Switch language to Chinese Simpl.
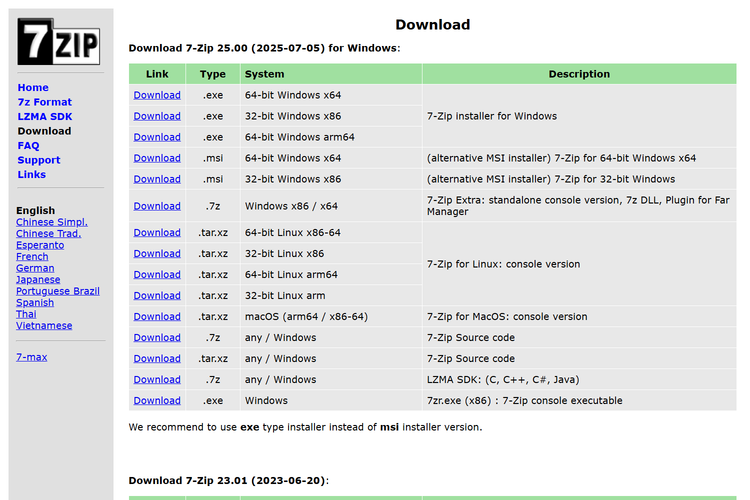The height and width of the screenshot is (500, 750). coord(52,222)
